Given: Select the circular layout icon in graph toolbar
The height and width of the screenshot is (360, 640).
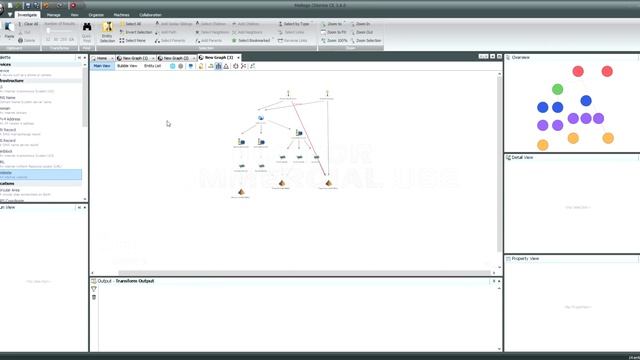Looking at the screenshot, I should click(236, 66).
